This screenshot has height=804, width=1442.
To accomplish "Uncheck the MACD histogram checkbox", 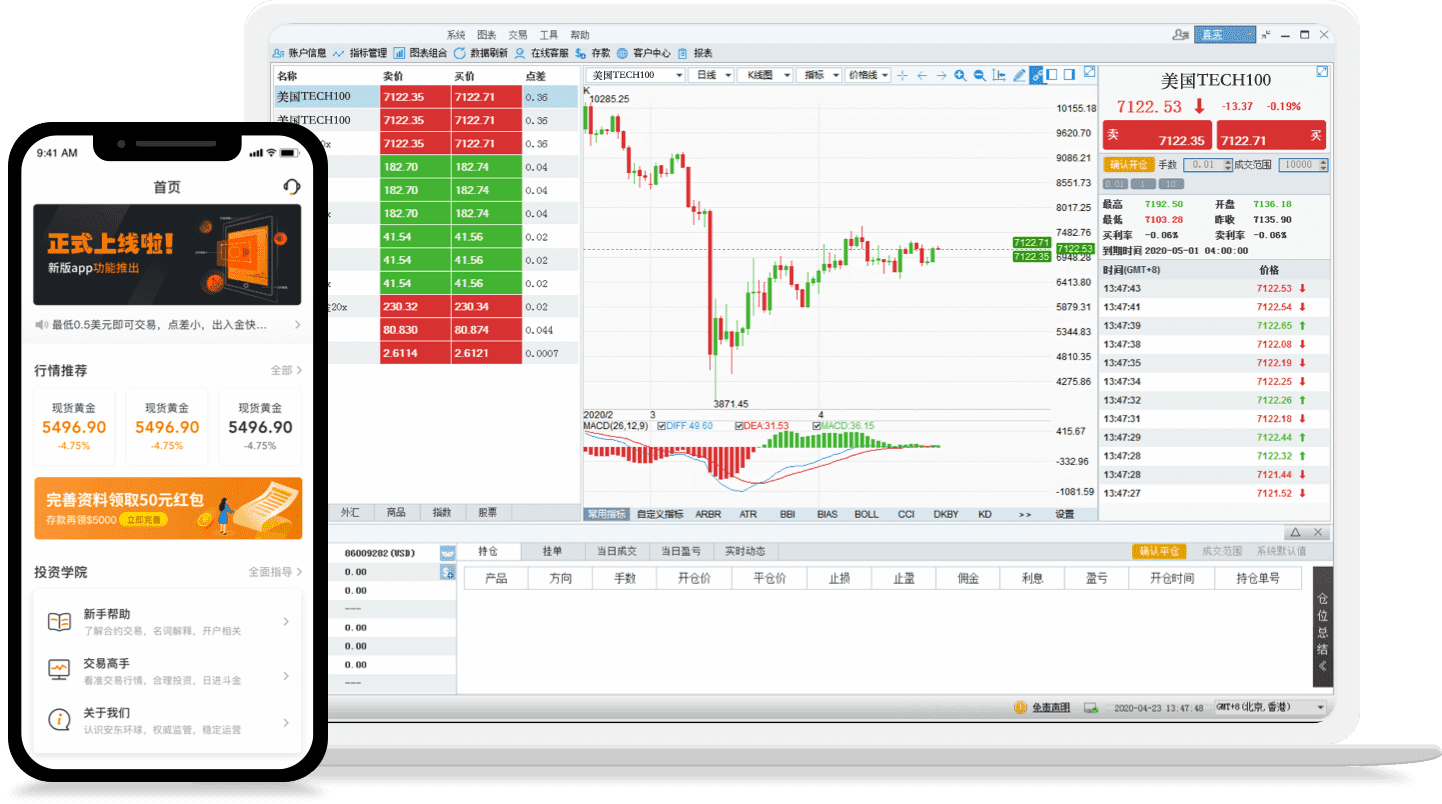I will [818, 426].
